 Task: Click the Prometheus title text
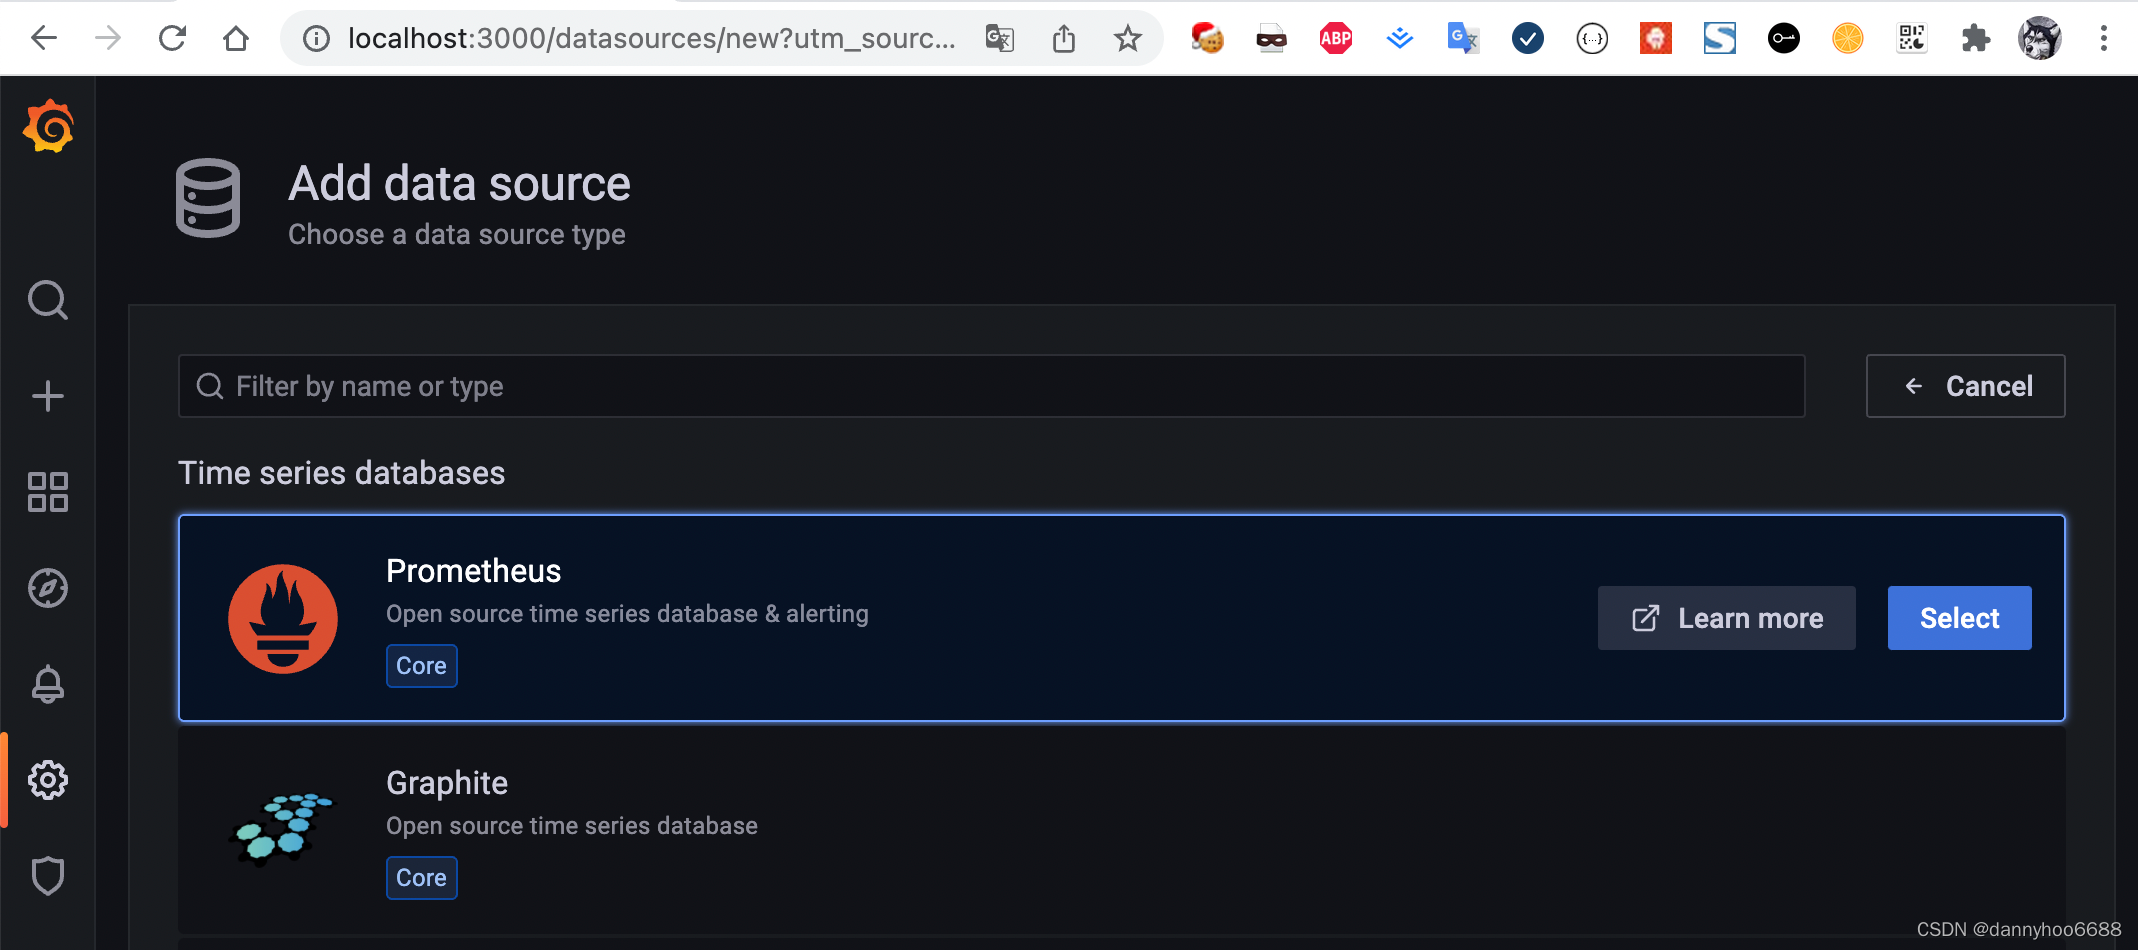(x=474, y=571)
